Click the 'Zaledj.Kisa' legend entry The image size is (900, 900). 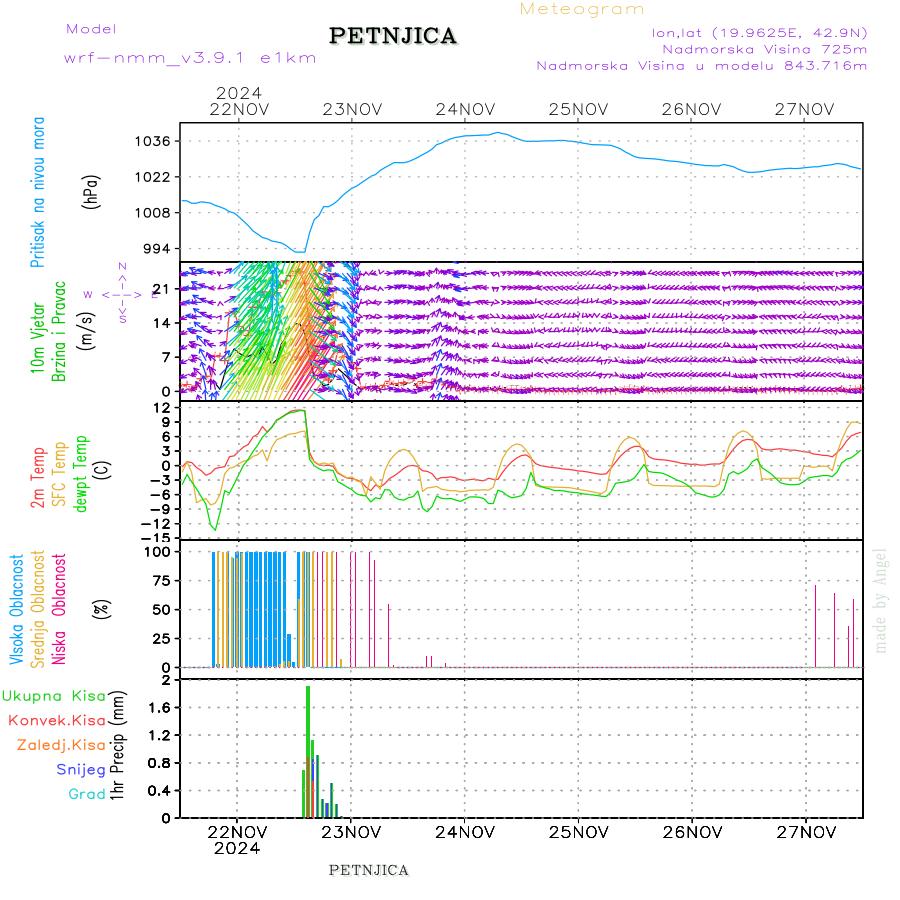tap(61, 746)
